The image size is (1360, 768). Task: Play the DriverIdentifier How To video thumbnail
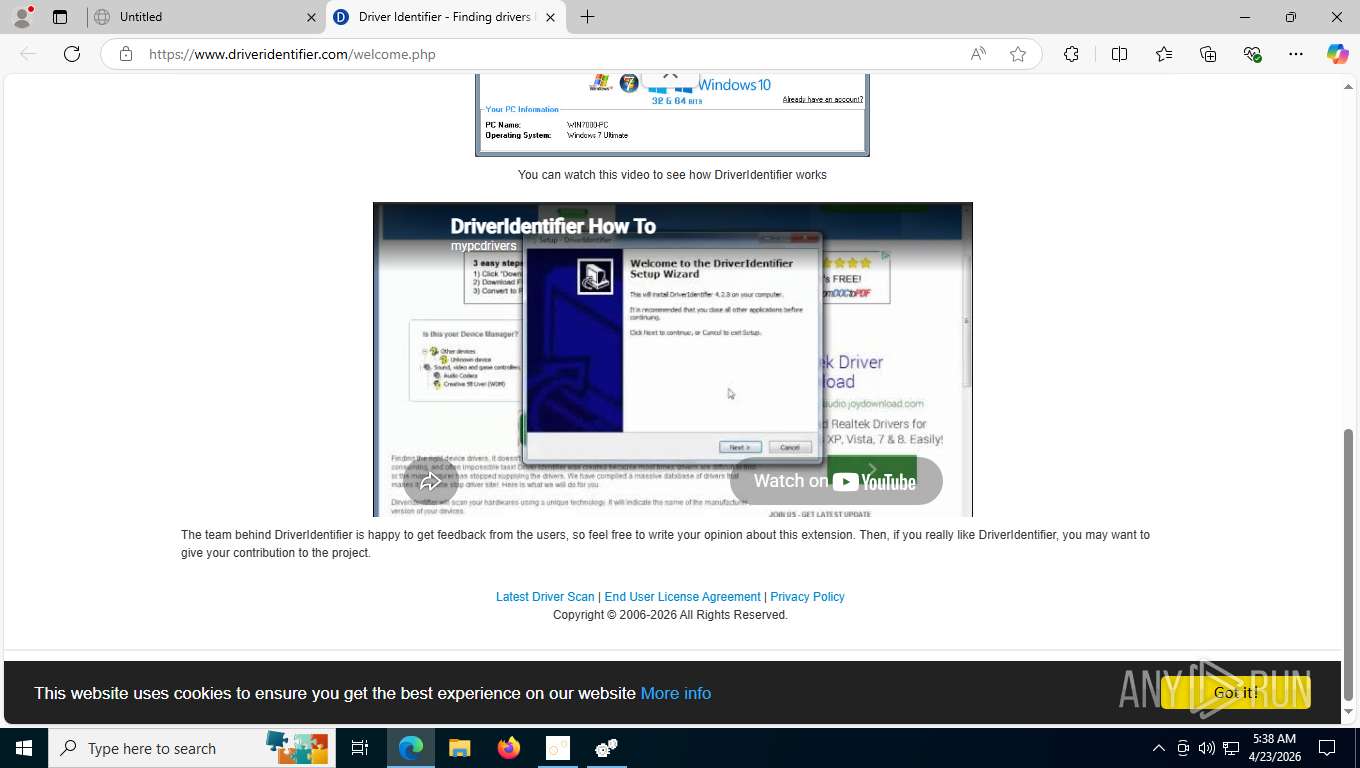[672, 360]
